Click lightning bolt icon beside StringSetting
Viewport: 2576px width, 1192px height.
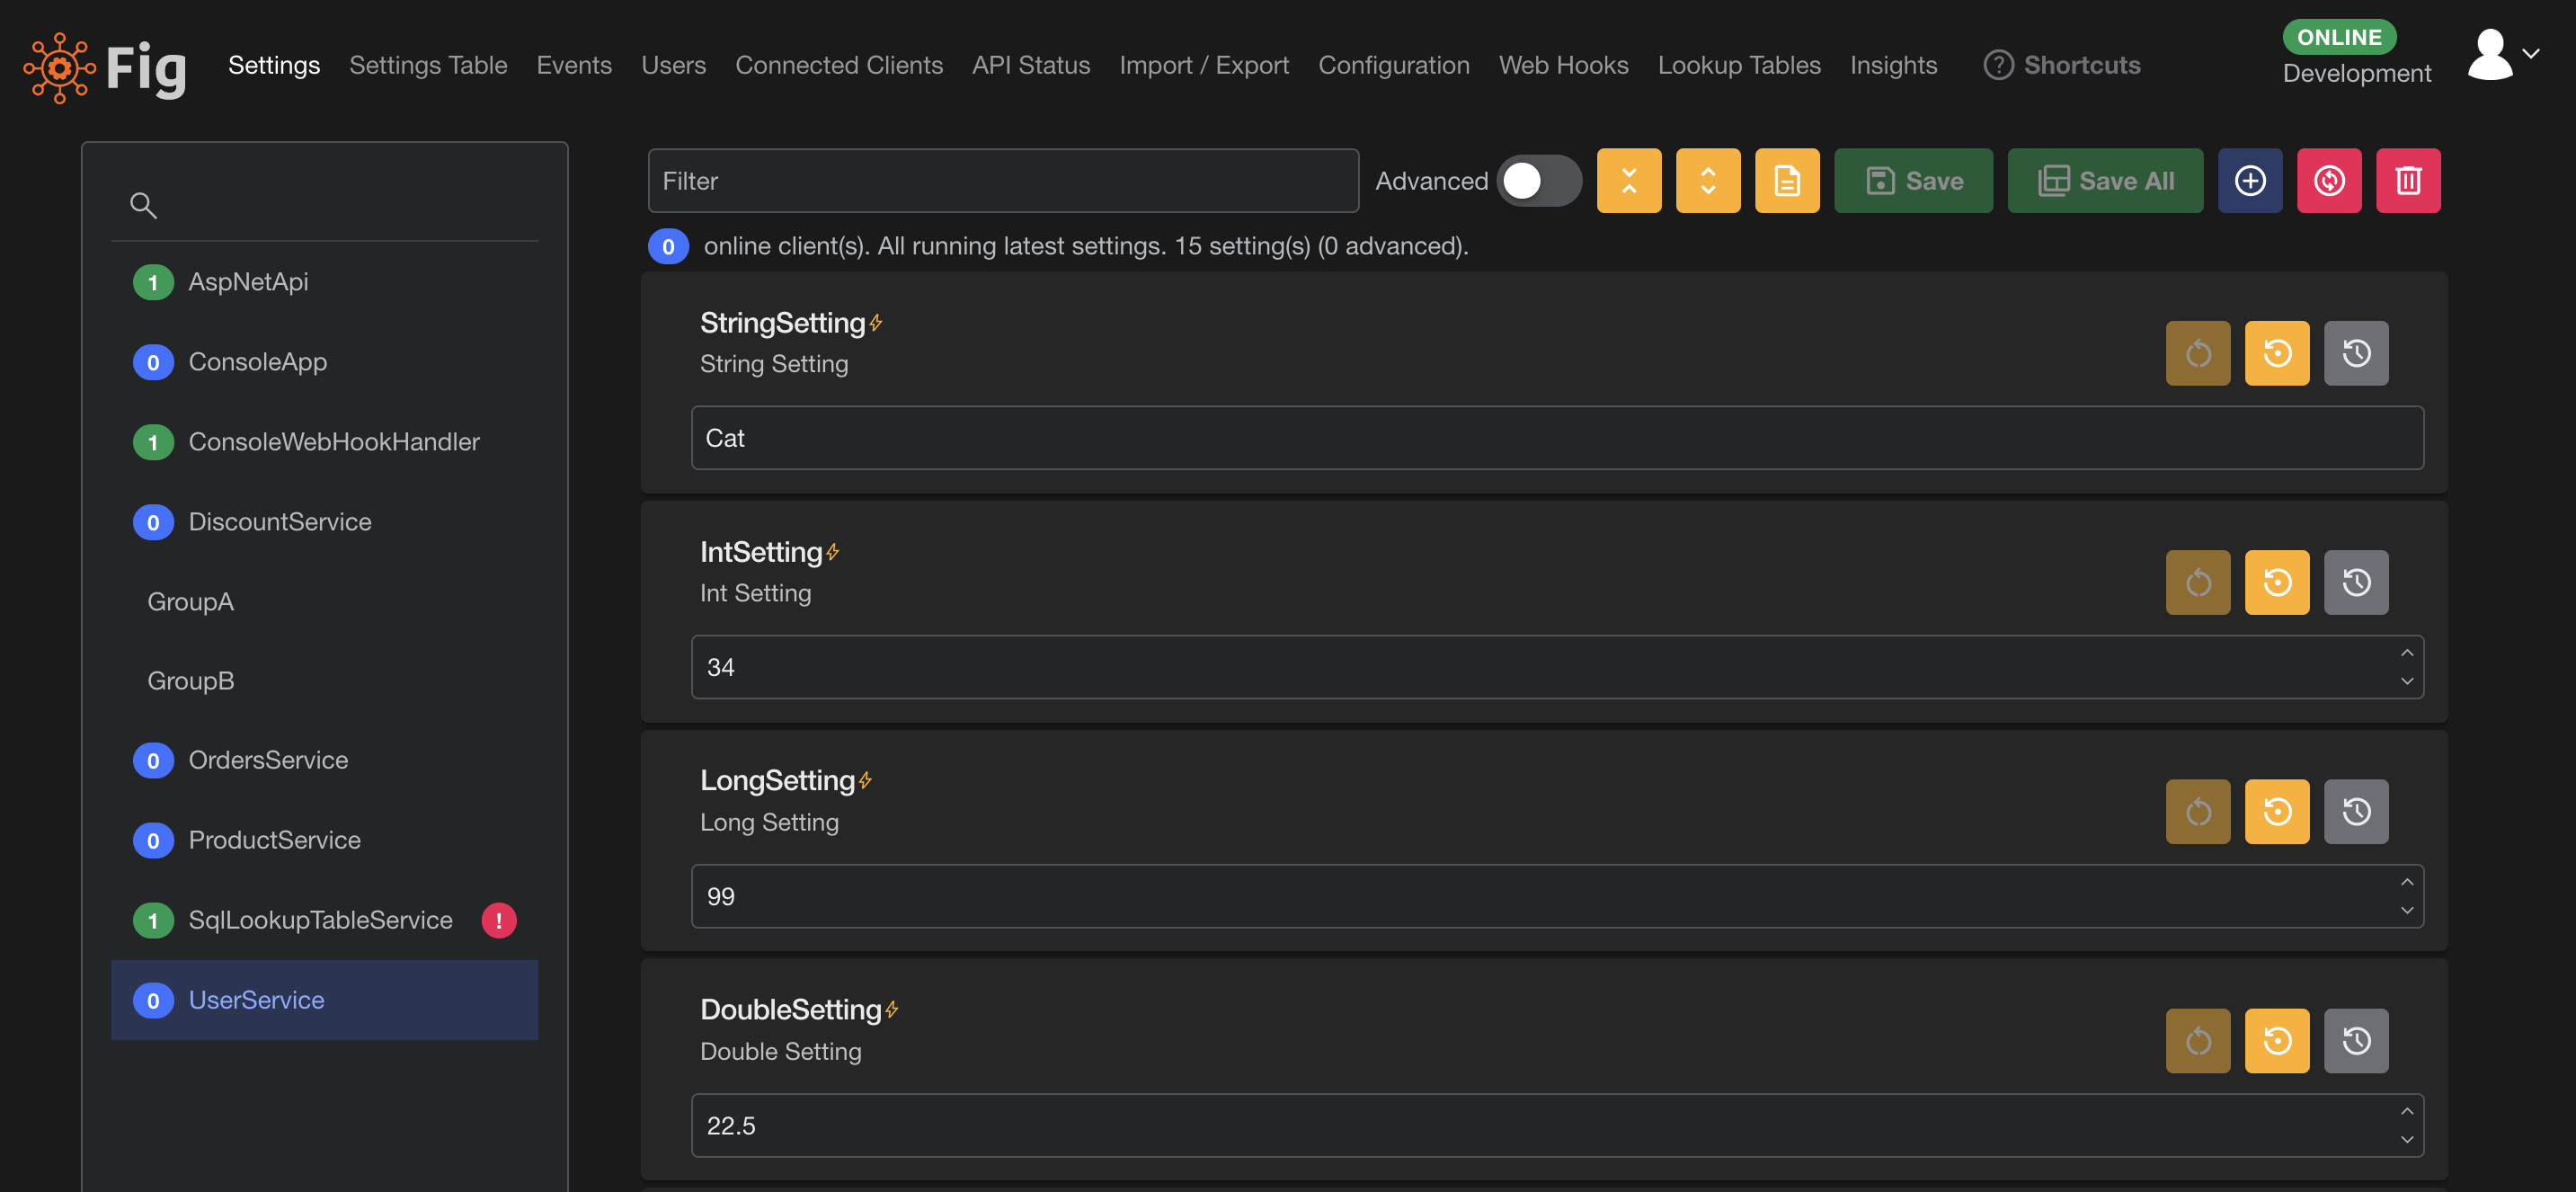pyautogui.click(x=876, y=323)
